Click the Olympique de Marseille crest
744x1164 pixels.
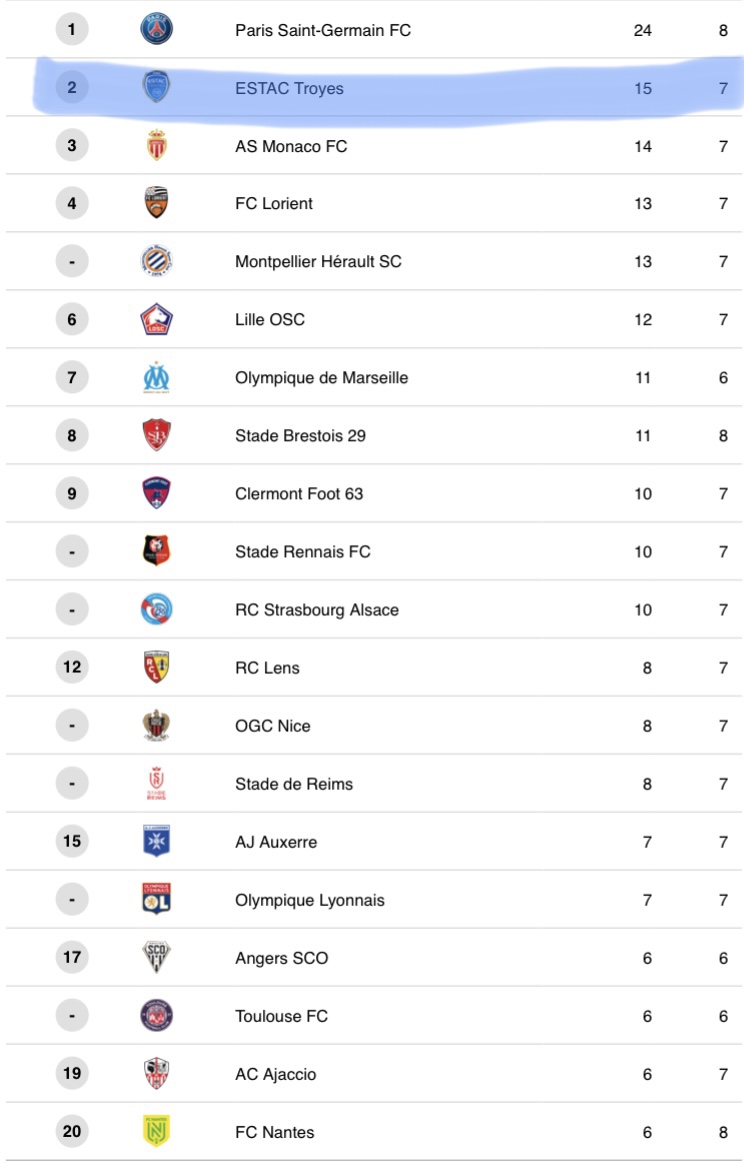(x=156, y=378)
